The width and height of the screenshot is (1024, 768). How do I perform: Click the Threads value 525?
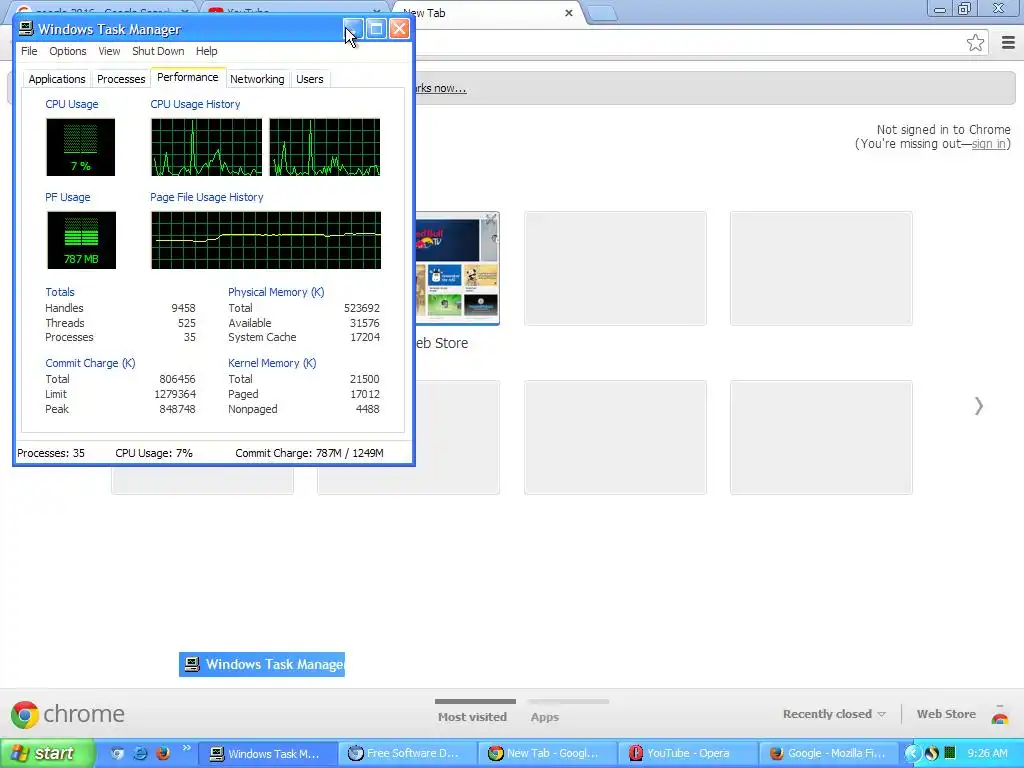click(x=187, y=323)
